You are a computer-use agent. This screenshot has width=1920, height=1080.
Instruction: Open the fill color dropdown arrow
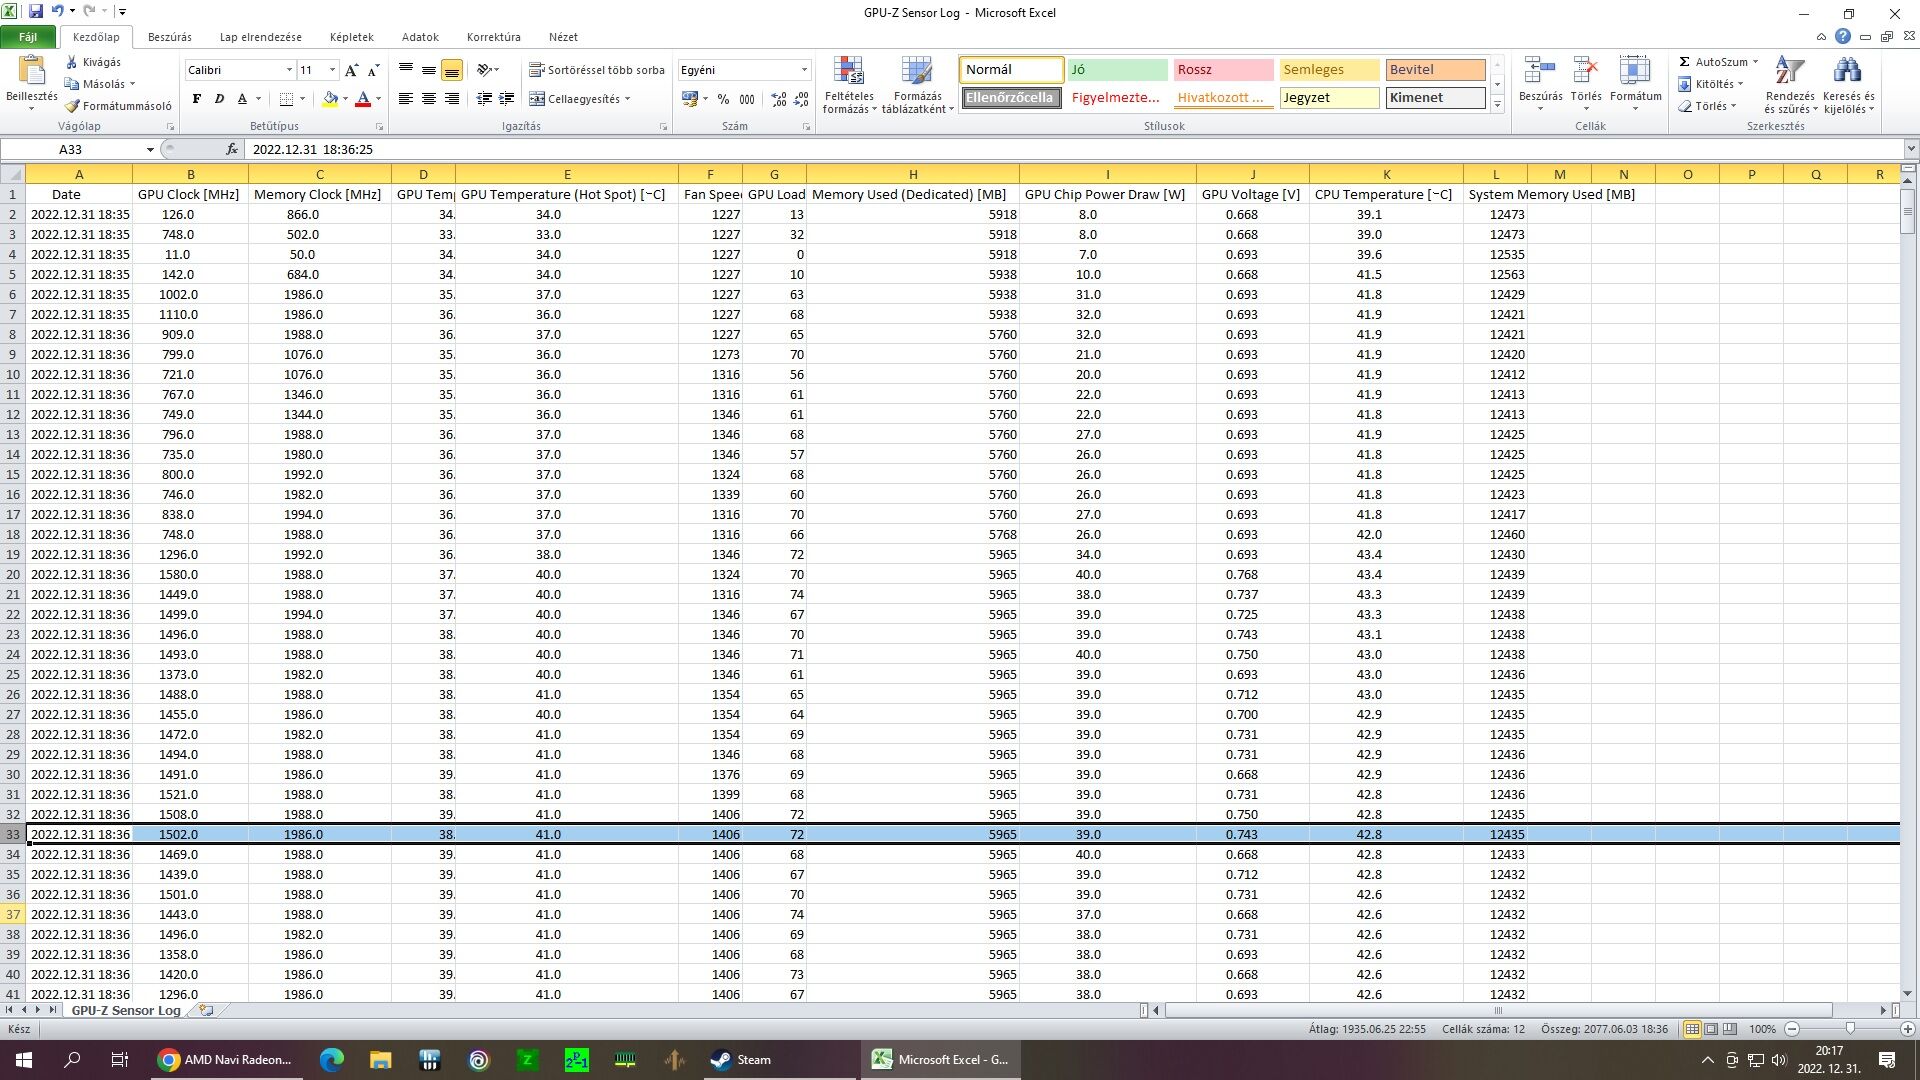(345, 99)
